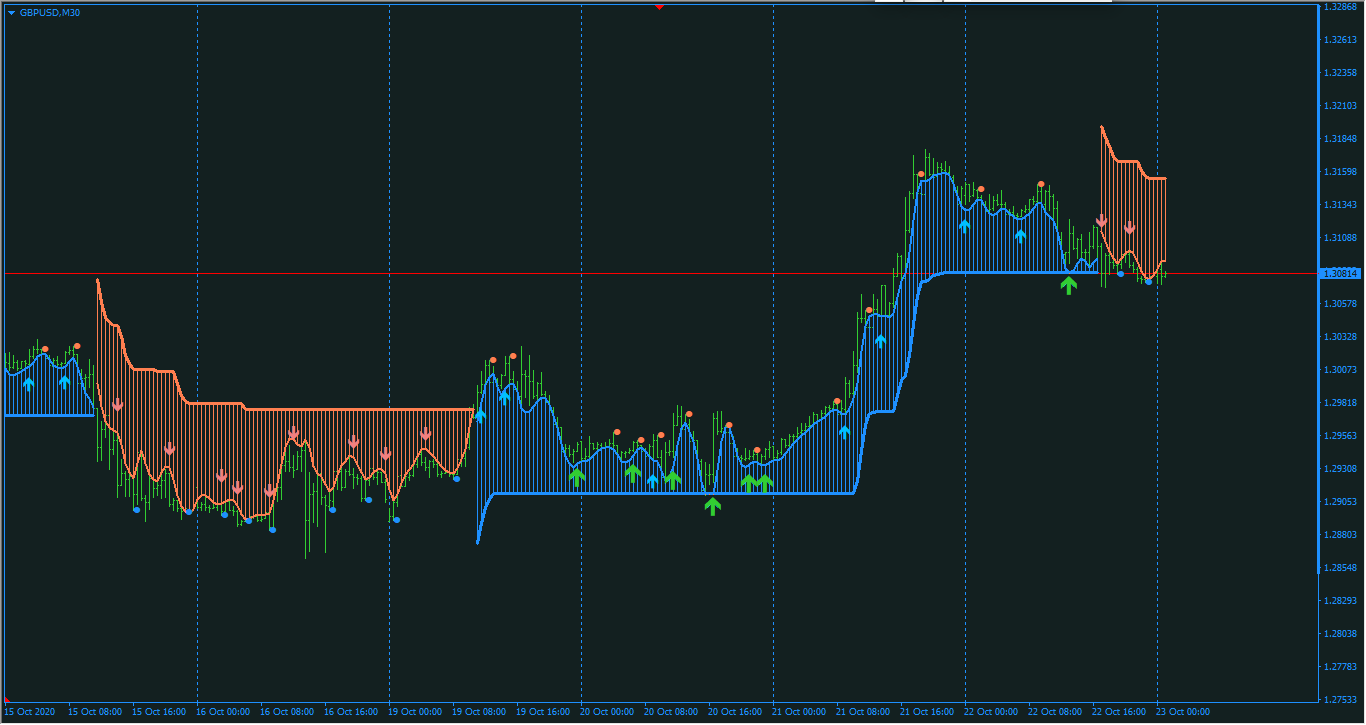Click the 21 Oct 00:00 time label
Screen dimensions: 1366x725
(799, 712)
